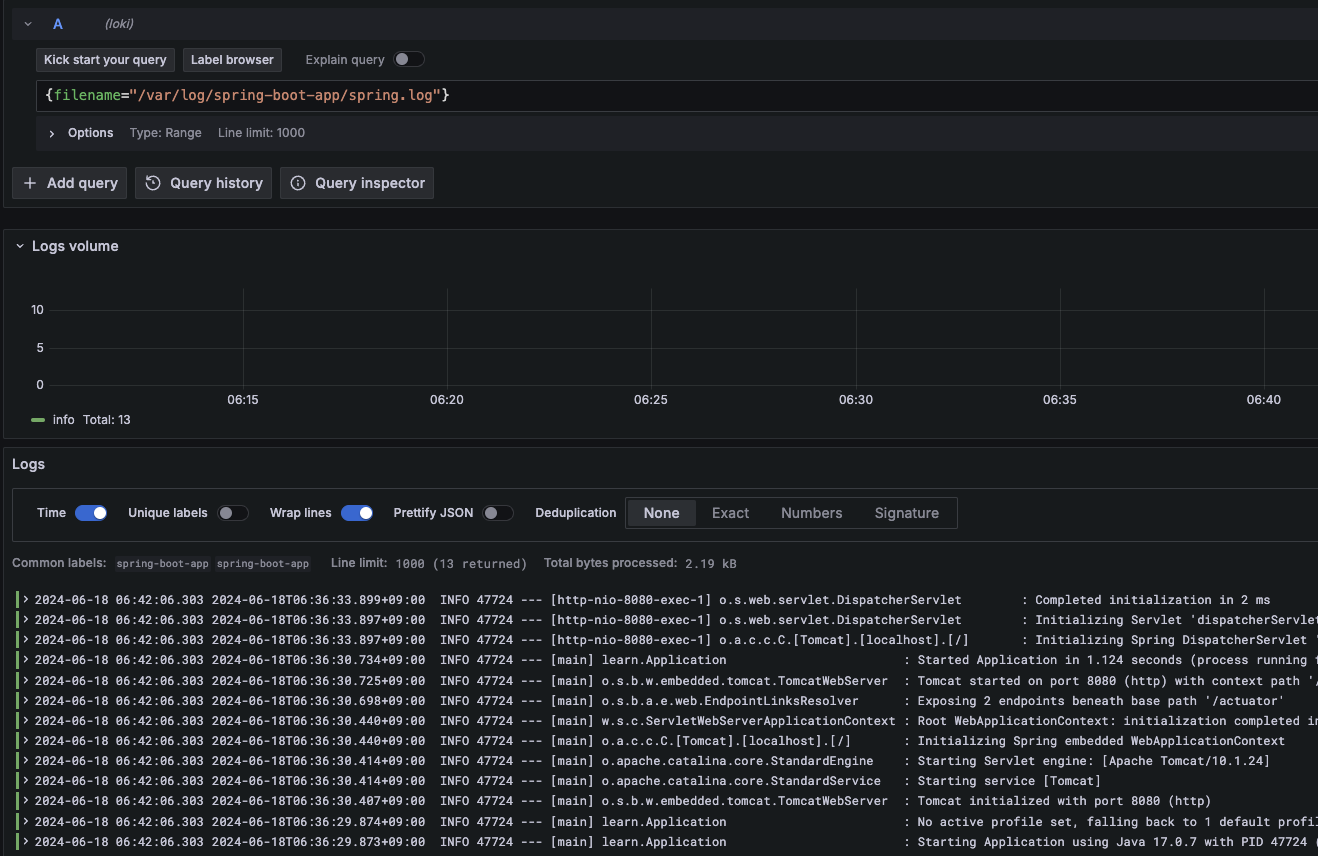The height and width of the screenshot is (856, 1318).
Task: Expand log line 'Root WebApplicationContext: initialization completed'
Action: (x=26, y=721)
